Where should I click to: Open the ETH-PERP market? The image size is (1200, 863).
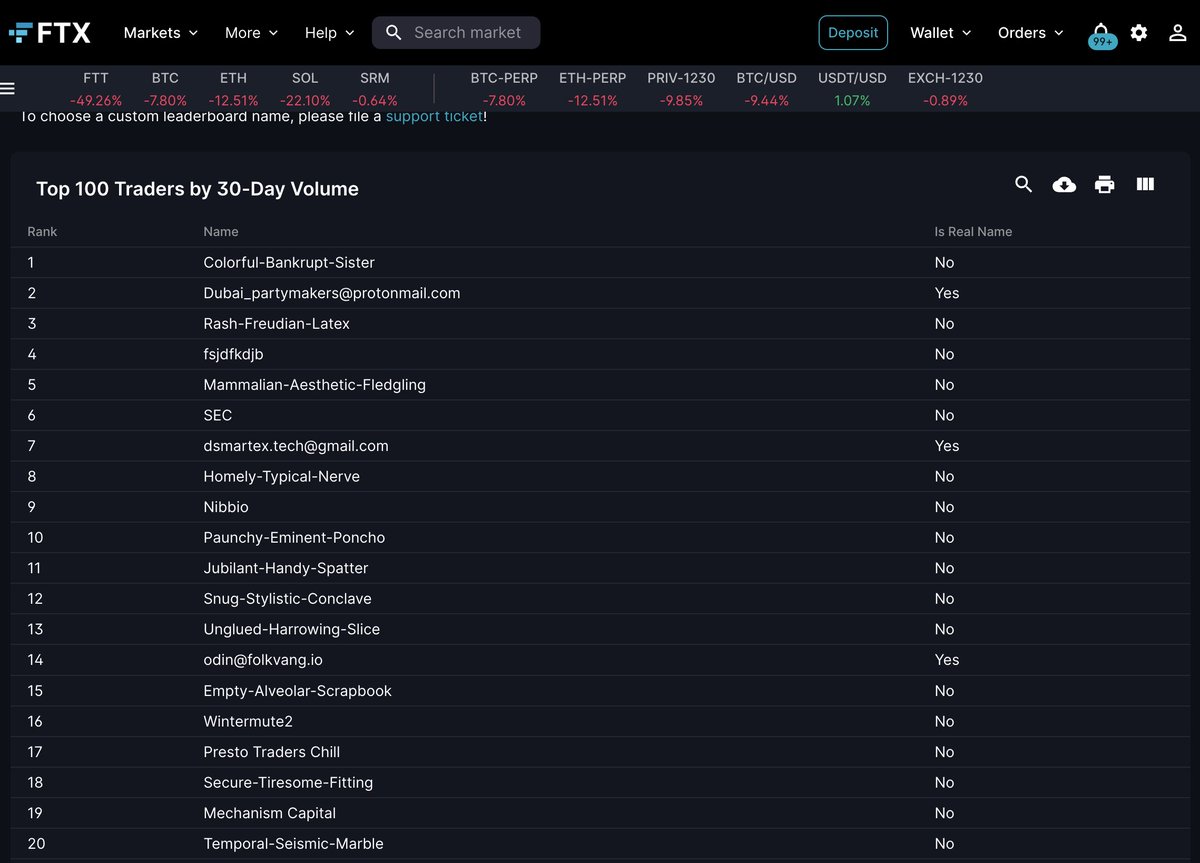coord(593,89)
